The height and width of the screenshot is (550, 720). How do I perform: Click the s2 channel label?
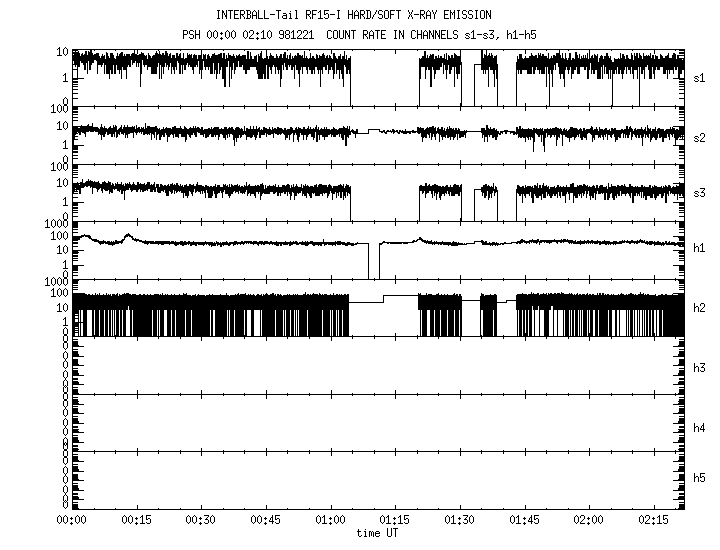click(699, 137)
